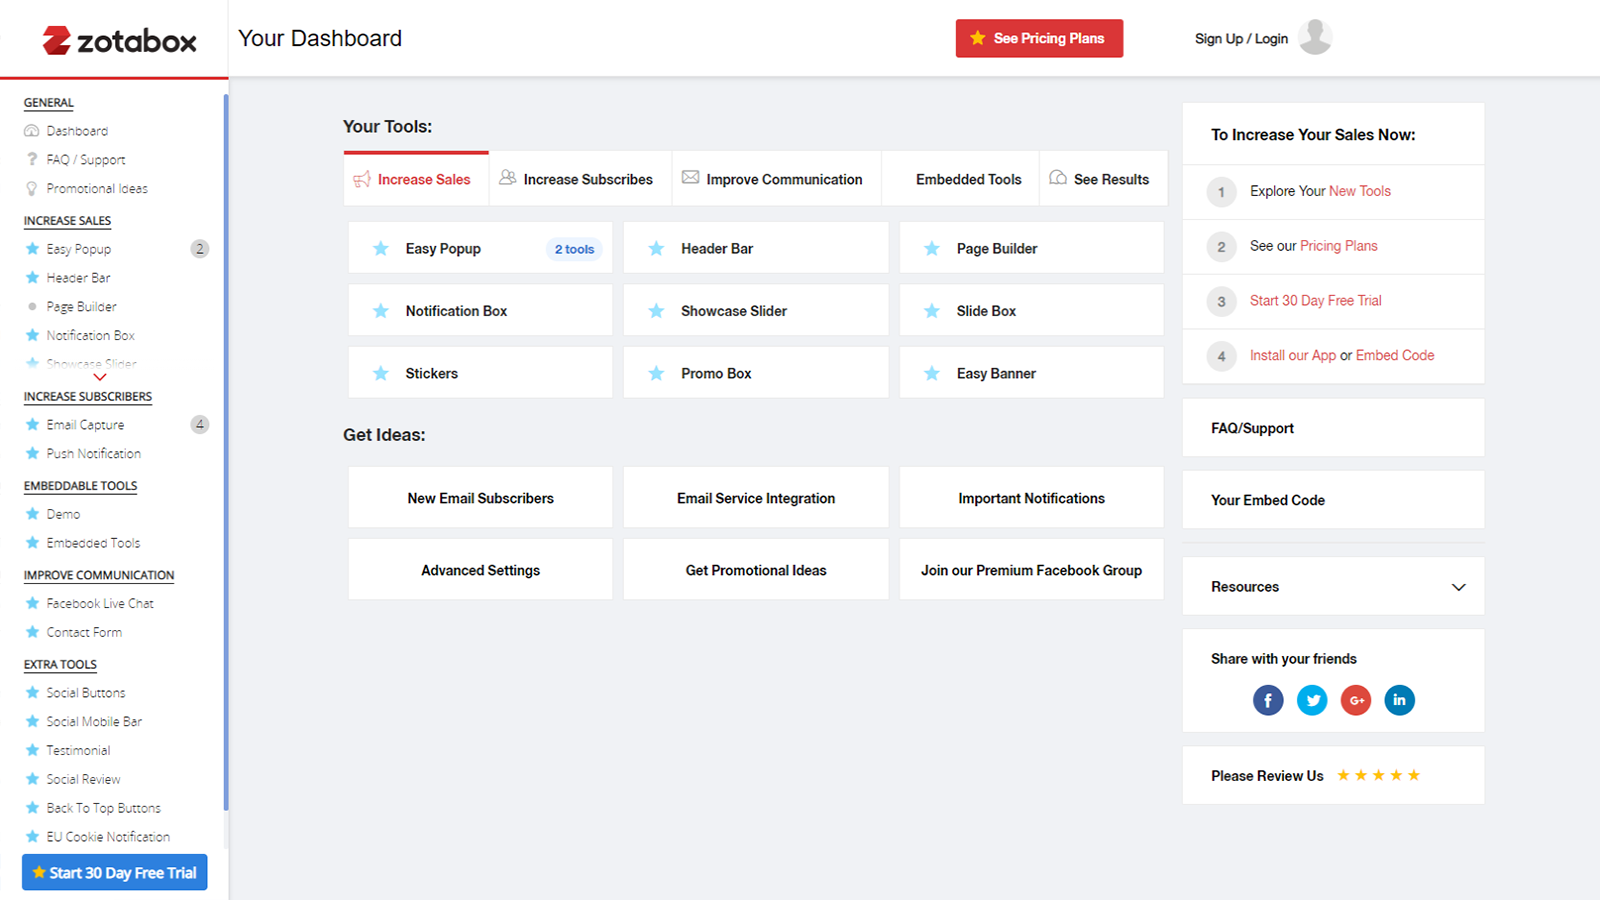Open the Embed Code link
Viewport: 1600px width, 900px height.
(1394, 355)
